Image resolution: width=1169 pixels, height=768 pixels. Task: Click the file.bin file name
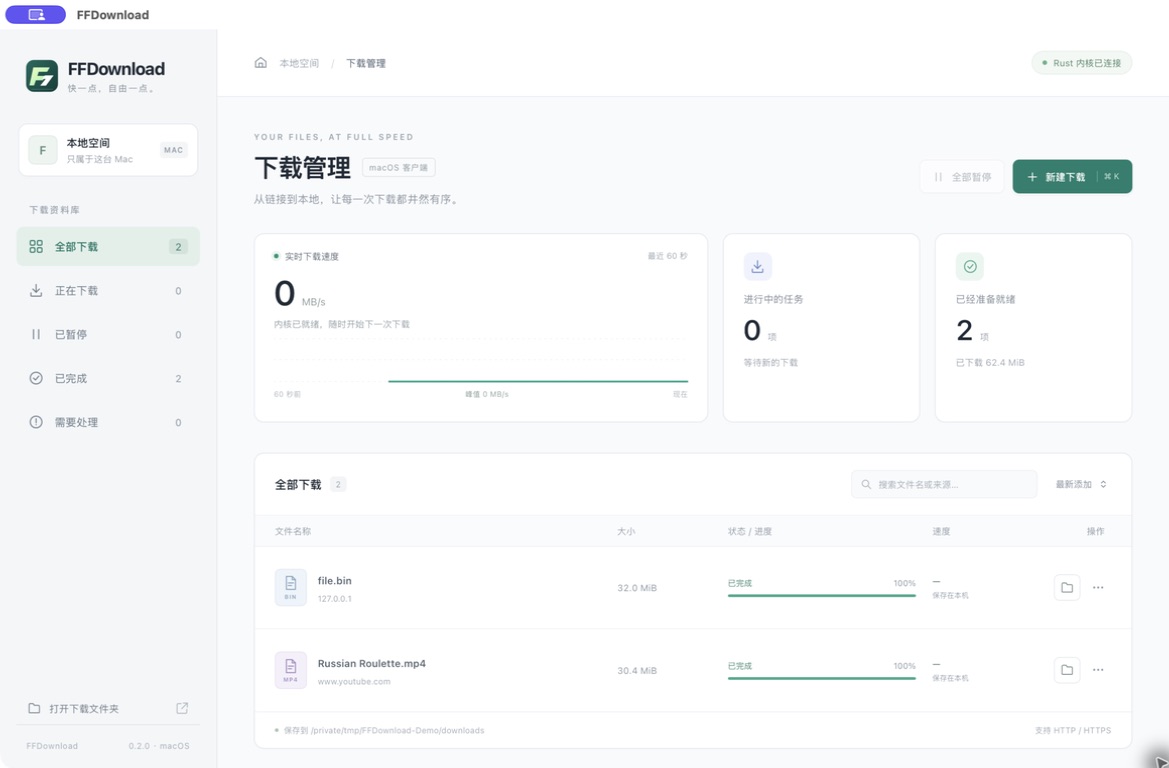[x=335, y=581]
